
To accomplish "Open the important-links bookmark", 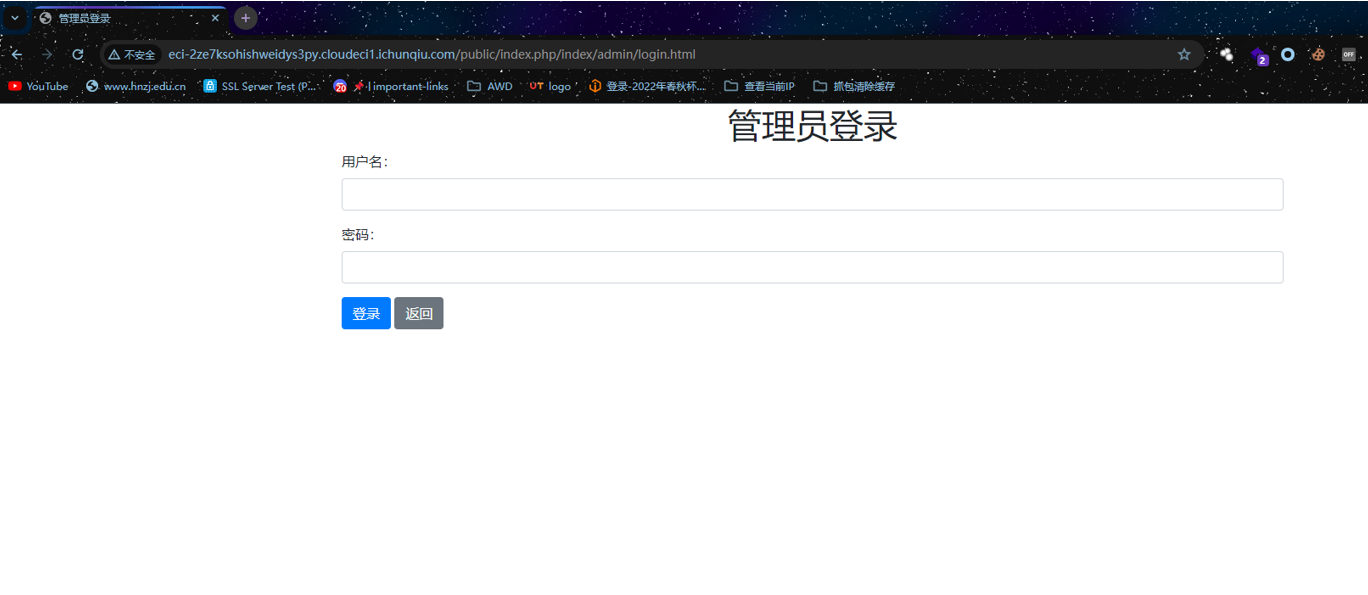I will [x=391, y=86].
